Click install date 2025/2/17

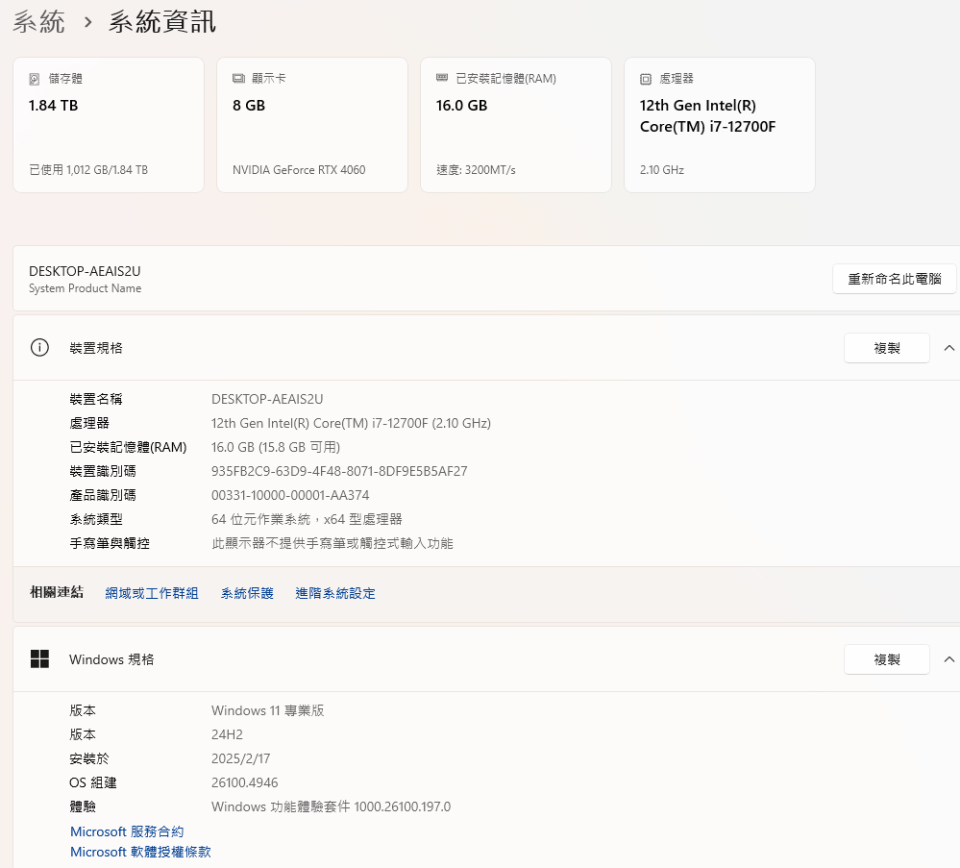point(241,758)
